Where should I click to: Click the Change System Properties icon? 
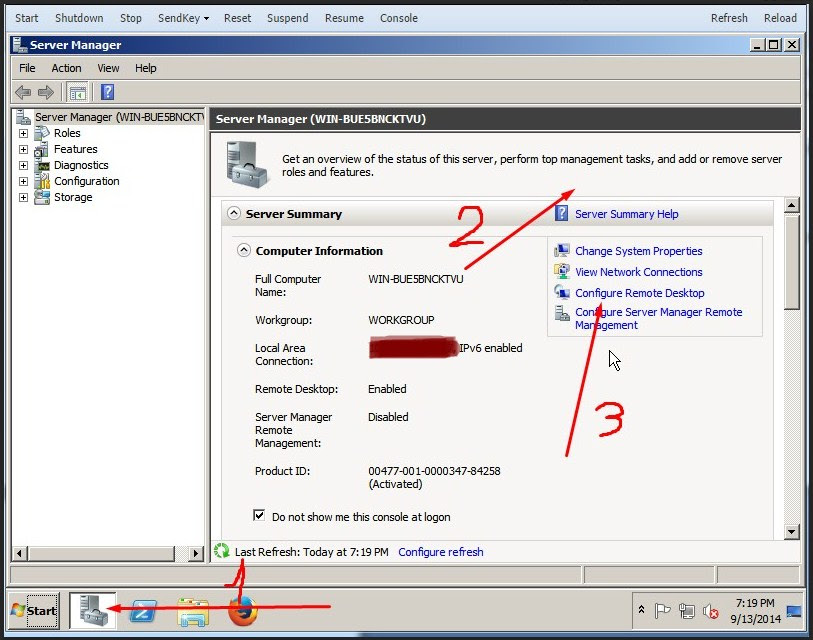coord(562,251)
